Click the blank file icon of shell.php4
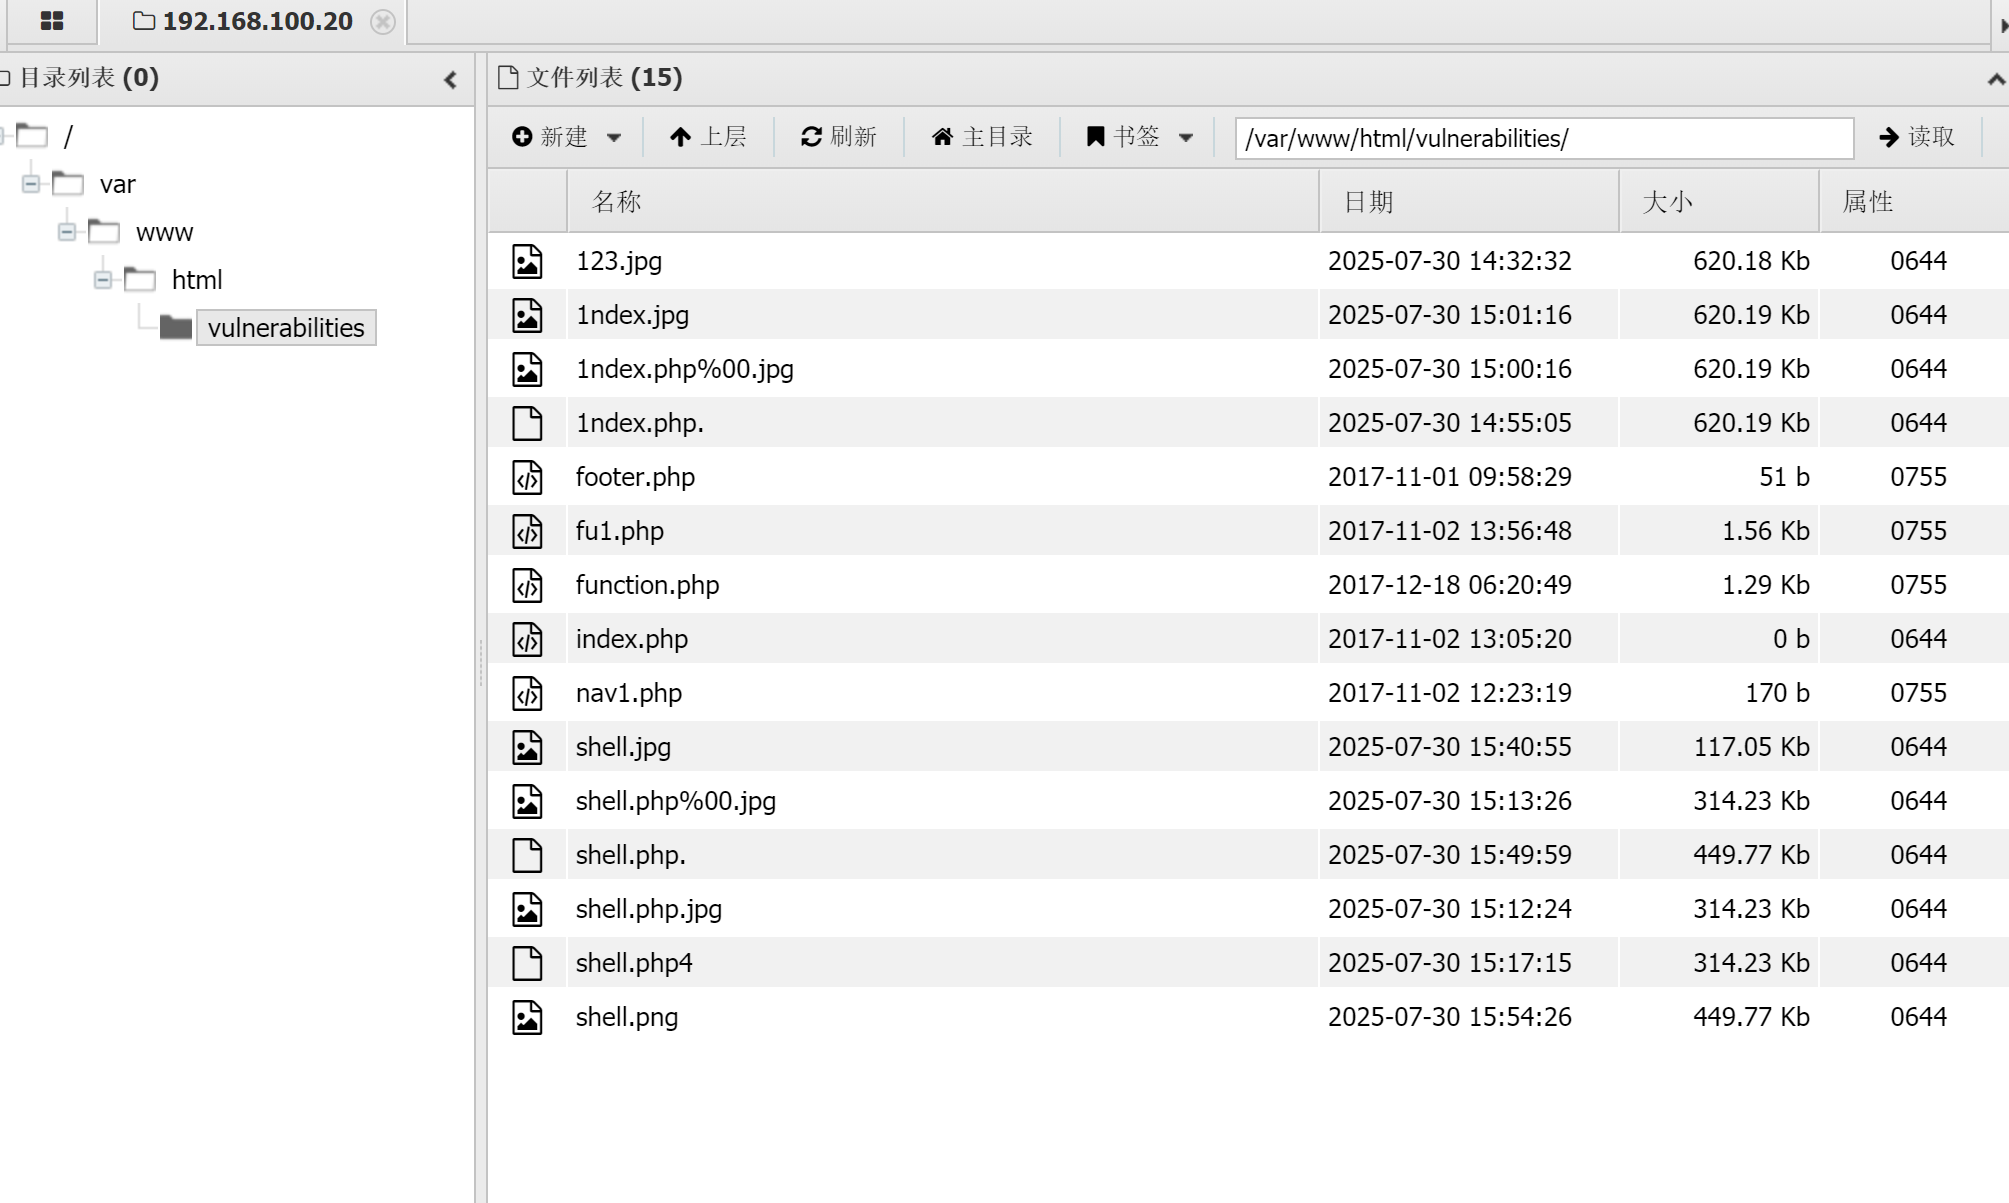 click(527, 963)
